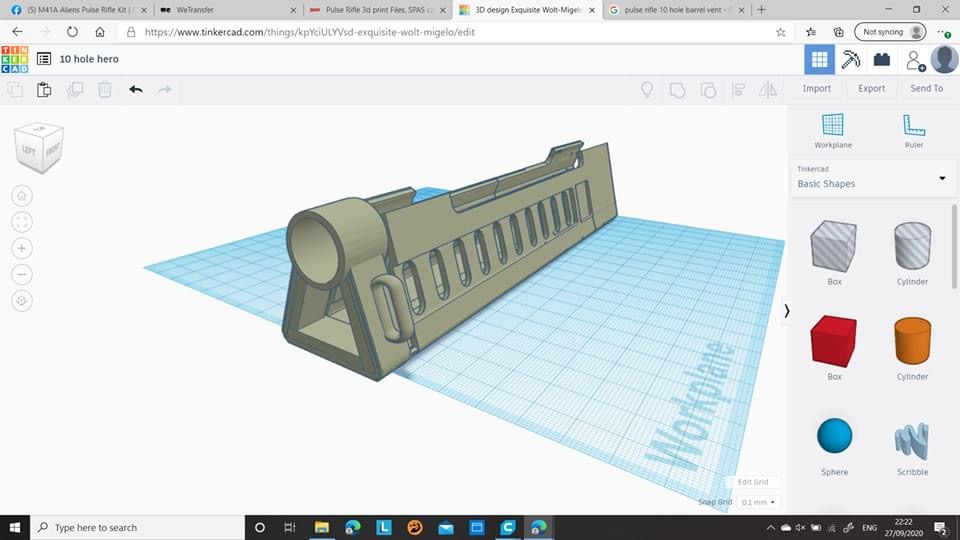Screen dimensions: 960x540
Task: Click the Mirror tool icon
Action: 768,90
